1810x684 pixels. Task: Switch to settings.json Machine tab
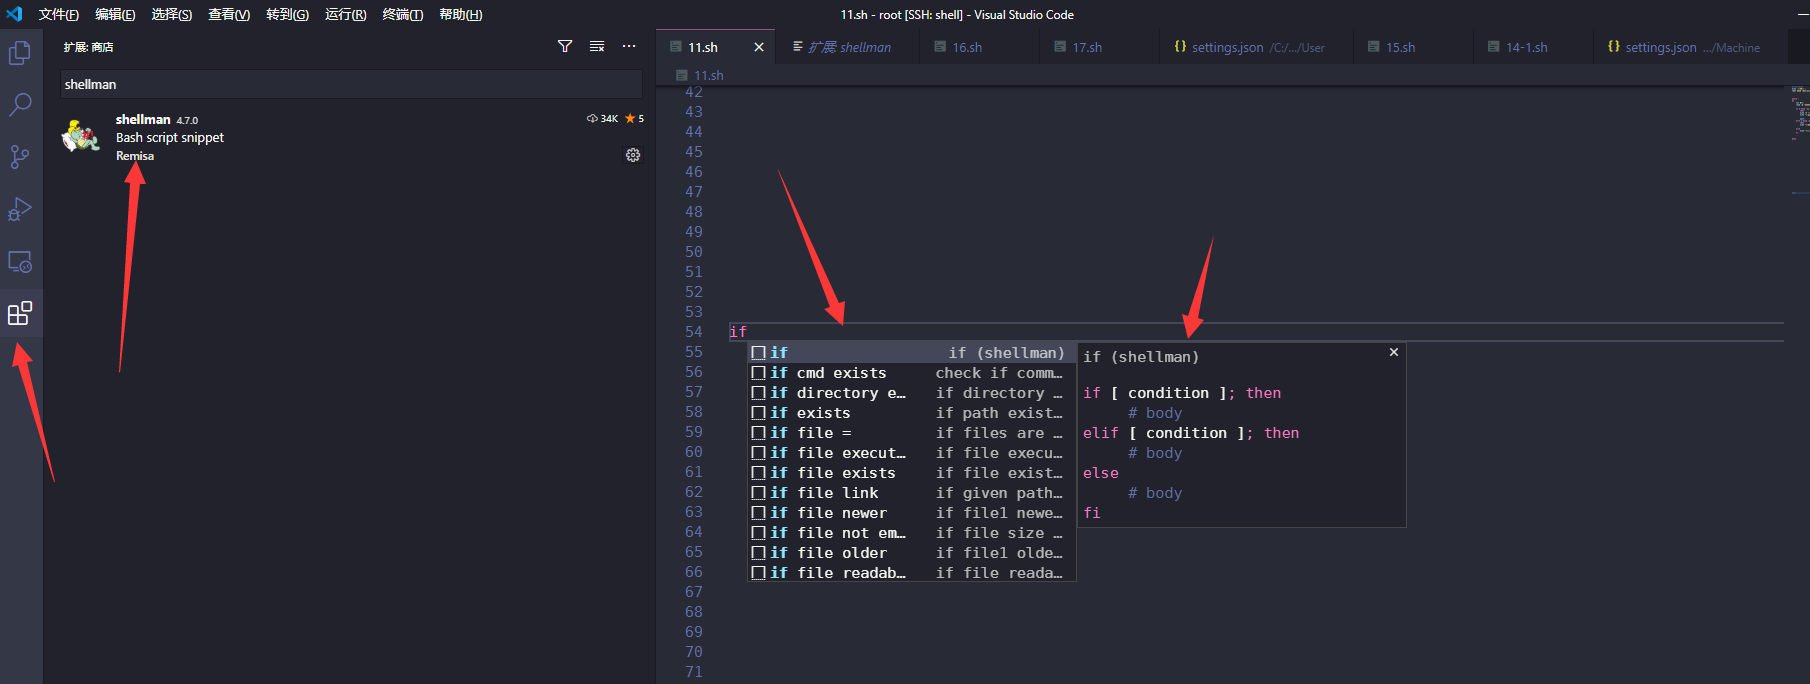point(1692,47)
